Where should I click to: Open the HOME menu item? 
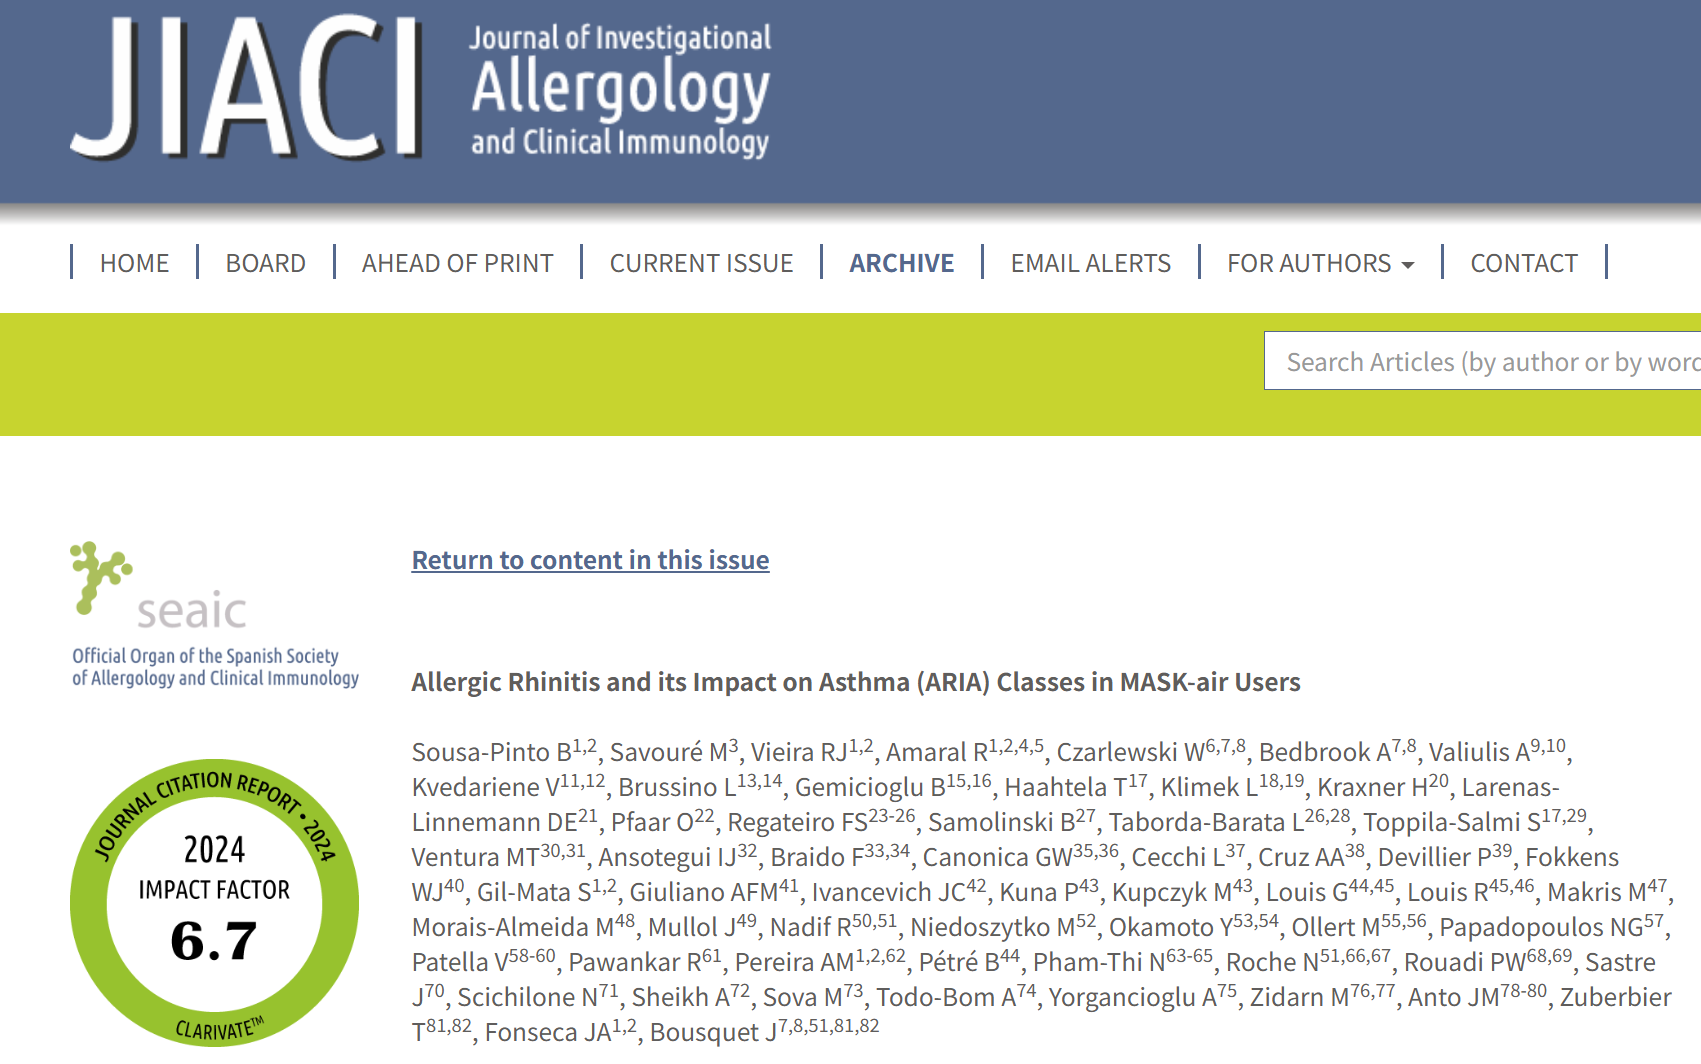point(134,263)
